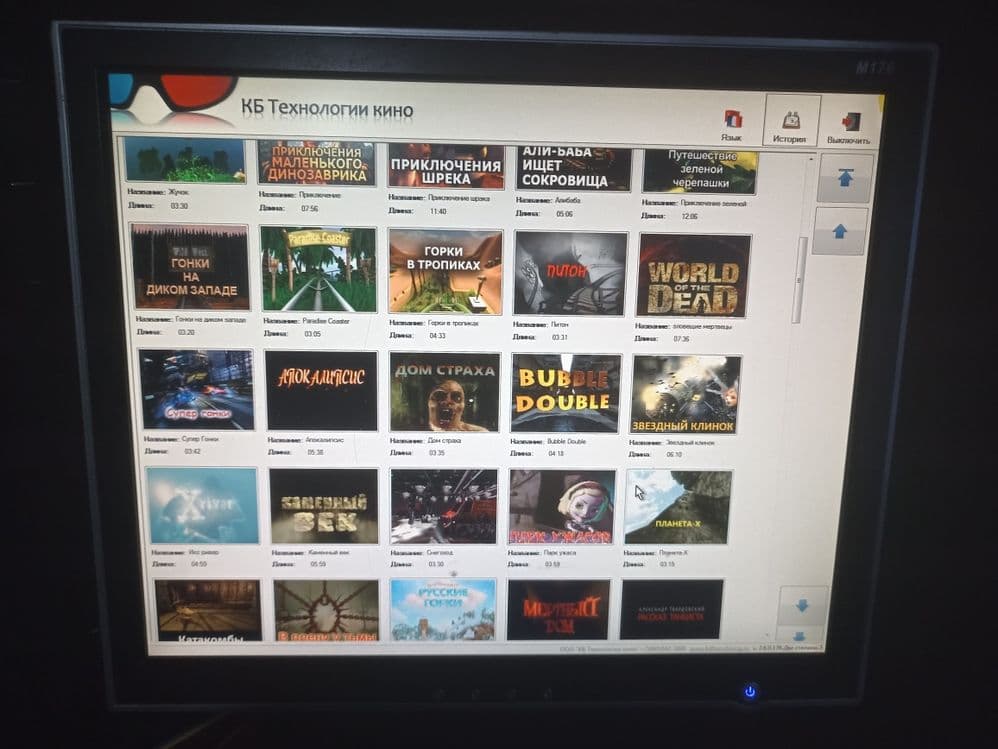
Task: Open the Paradise Coaster thumbnail
Action: click(319, 270)
